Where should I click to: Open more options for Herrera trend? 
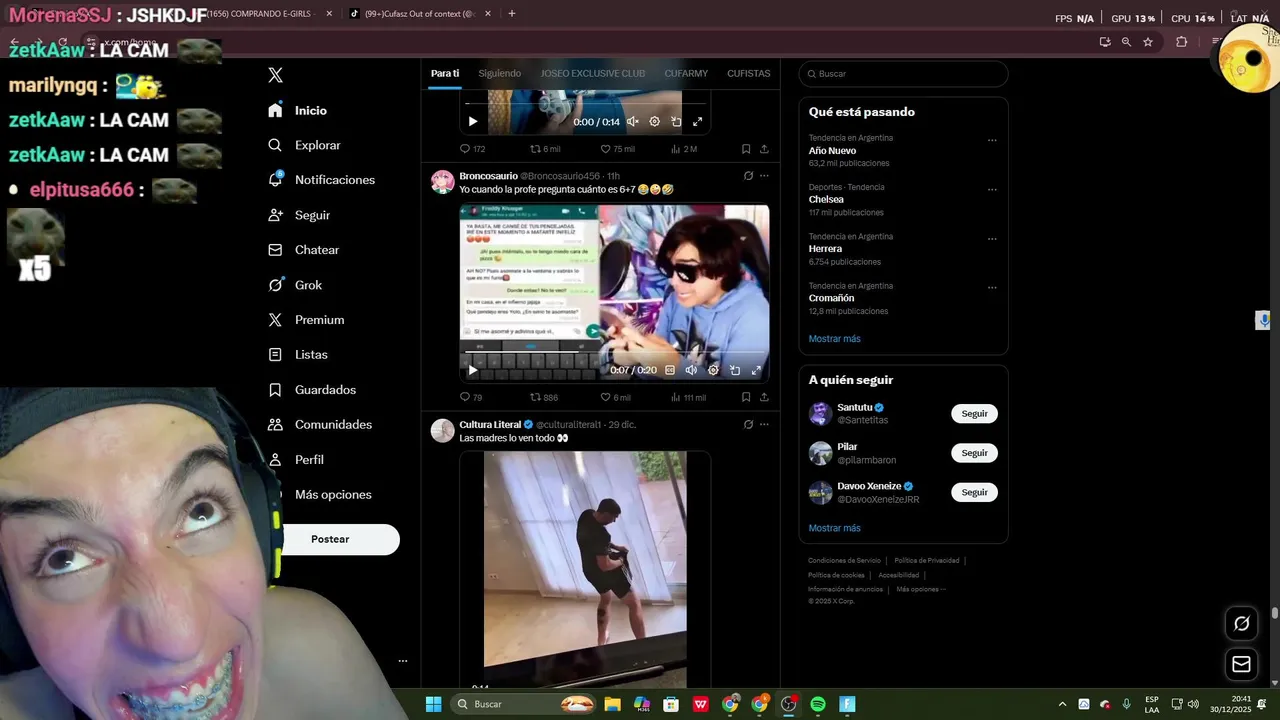[992, 238]
